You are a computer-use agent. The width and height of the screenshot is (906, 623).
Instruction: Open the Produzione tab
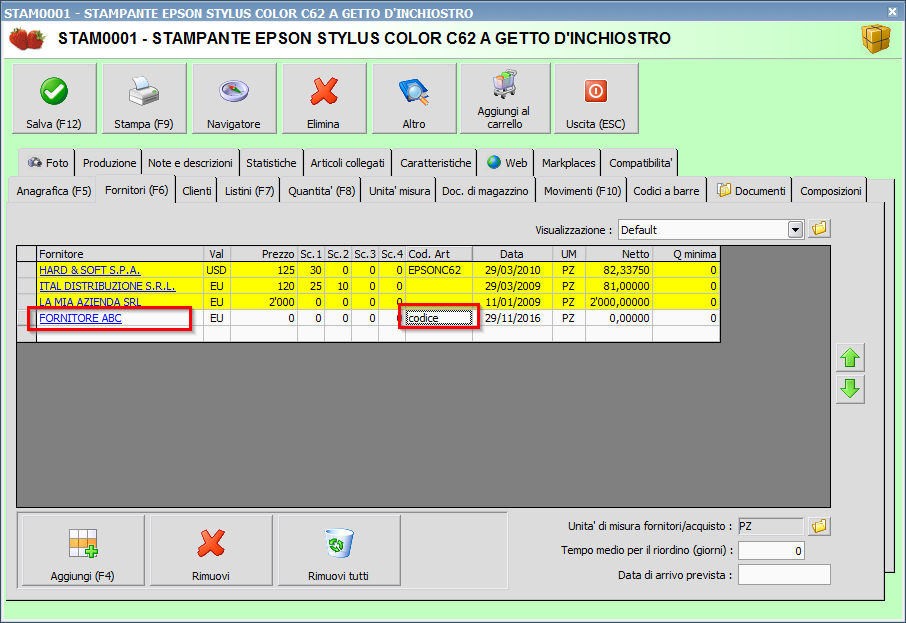pos(109,163)
